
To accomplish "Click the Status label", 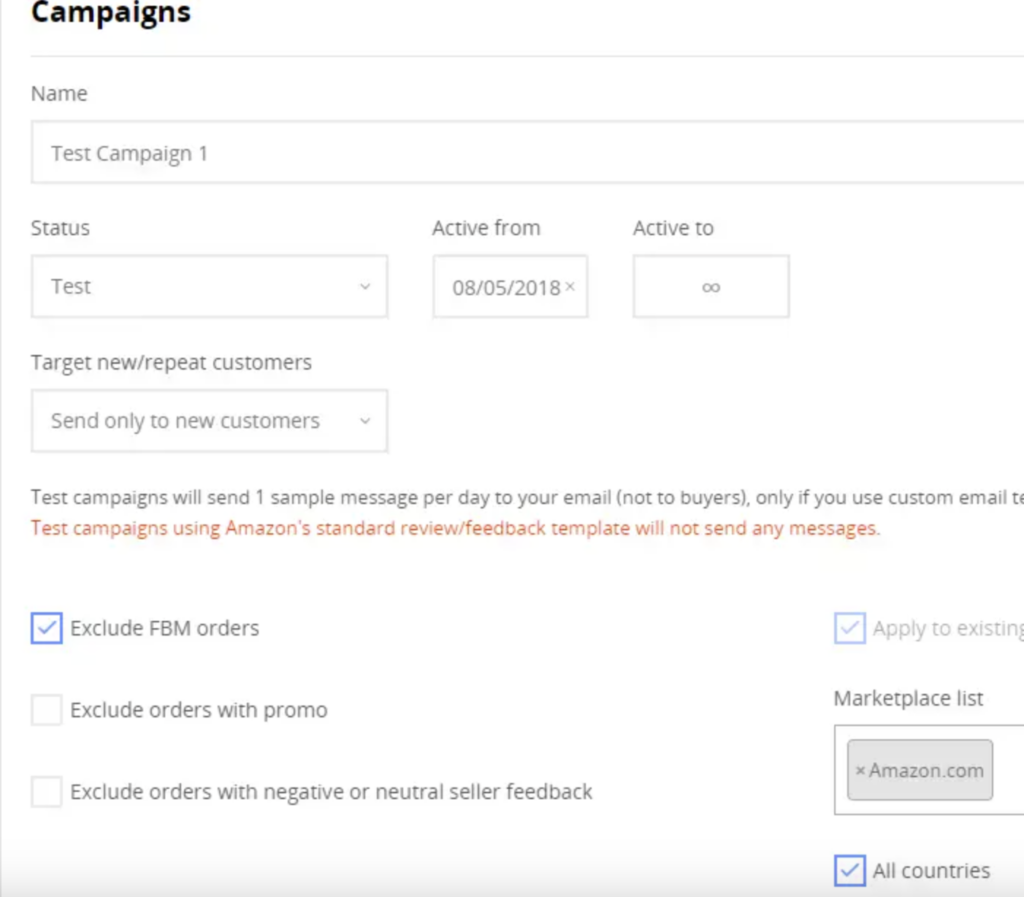I will pyautogui.click(x=60, y=228).
